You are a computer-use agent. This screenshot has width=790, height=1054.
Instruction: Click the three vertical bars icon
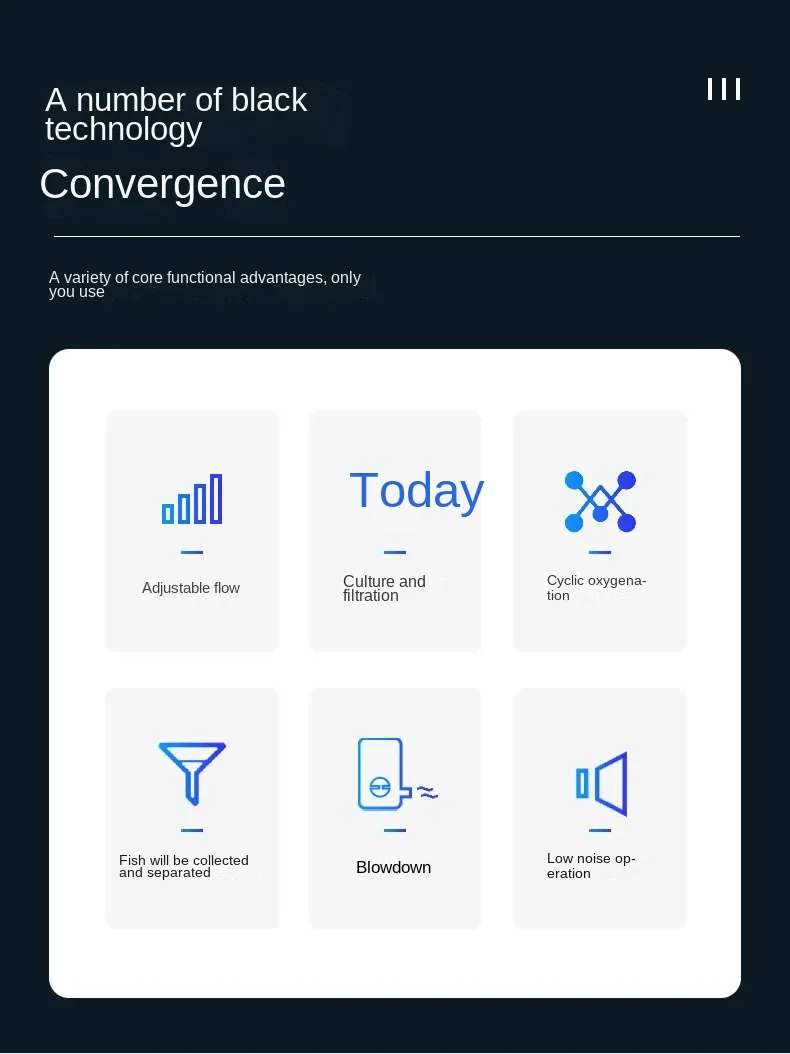point(723,90)
